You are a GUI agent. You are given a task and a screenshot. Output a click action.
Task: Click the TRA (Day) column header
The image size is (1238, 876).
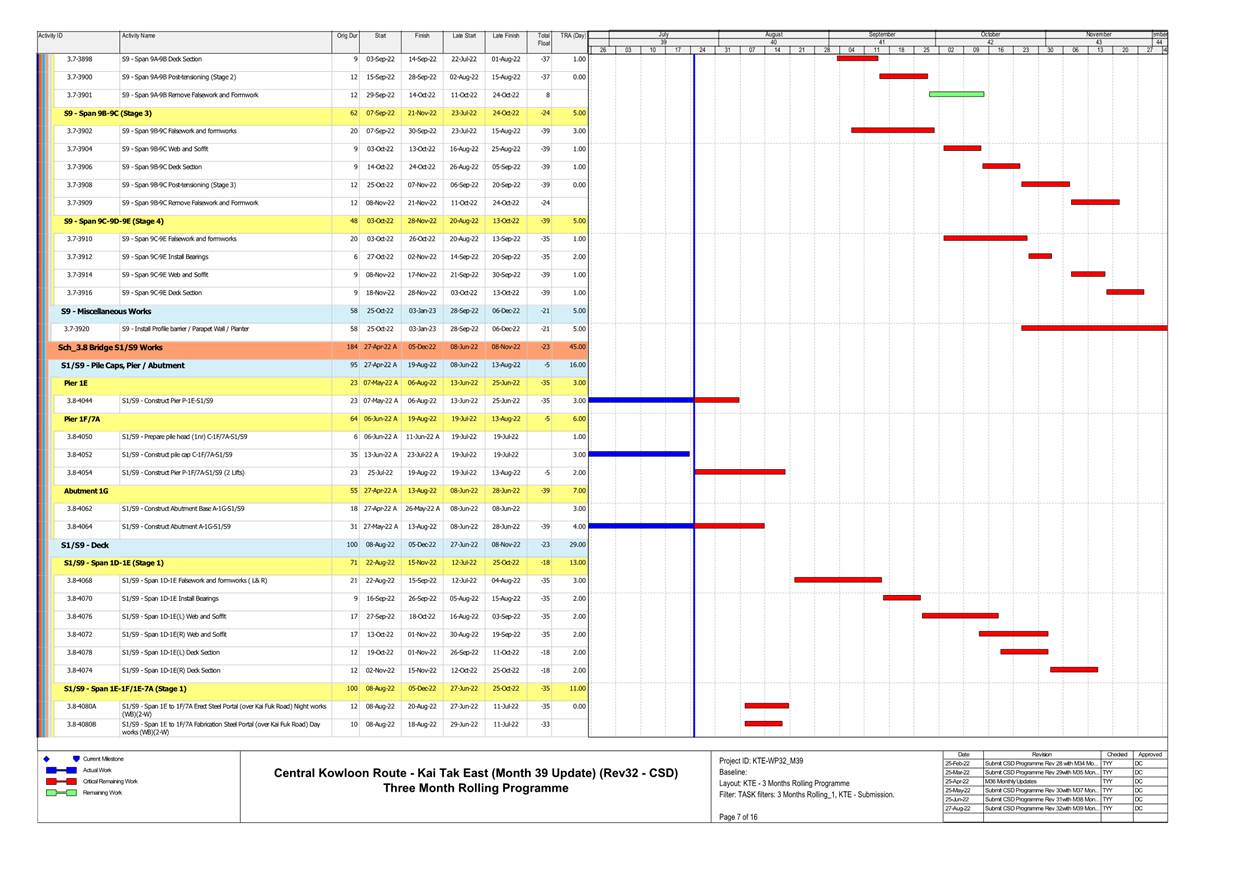point(573,37)
